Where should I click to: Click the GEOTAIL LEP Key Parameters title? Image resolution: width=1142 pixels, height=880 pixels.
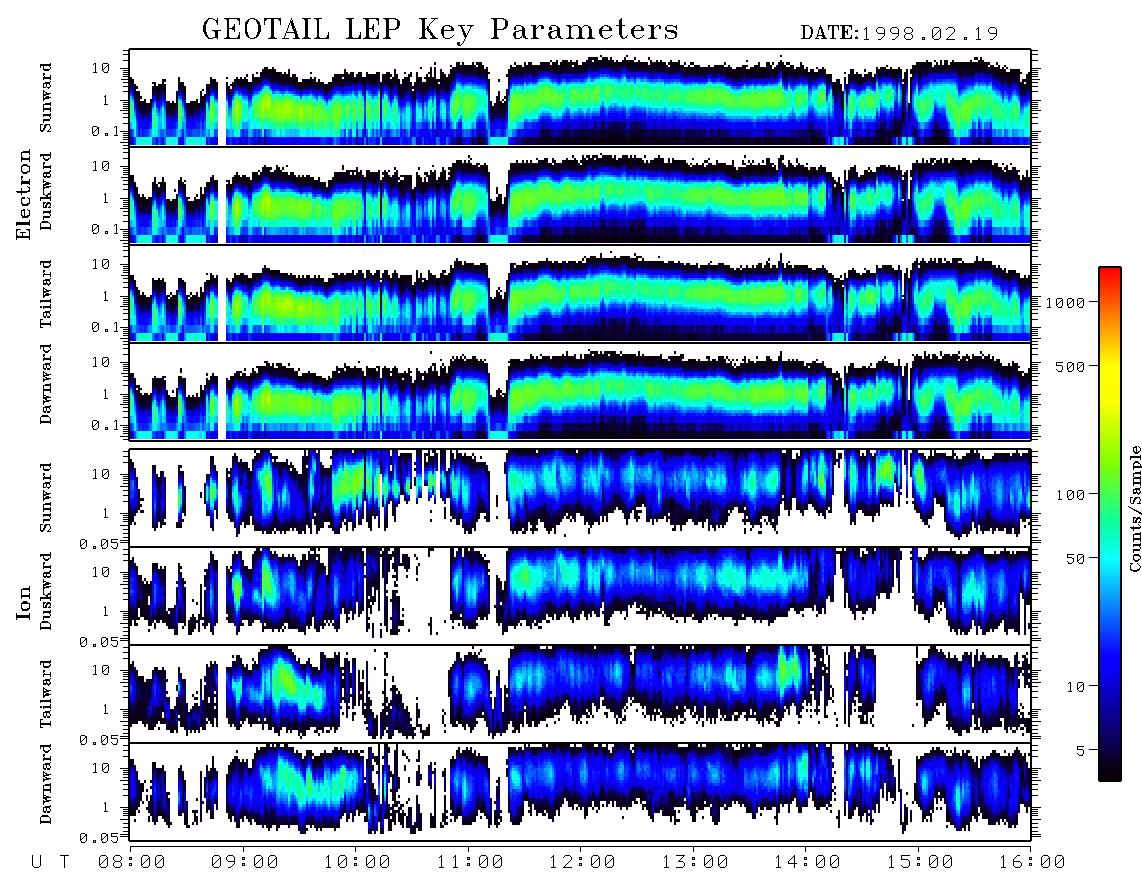coord(440,29)
